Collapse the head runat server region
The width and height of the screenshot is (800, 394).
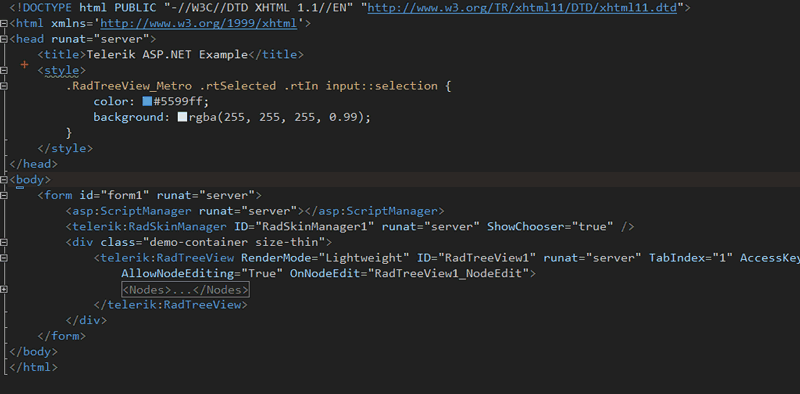[x=4, y=39]
